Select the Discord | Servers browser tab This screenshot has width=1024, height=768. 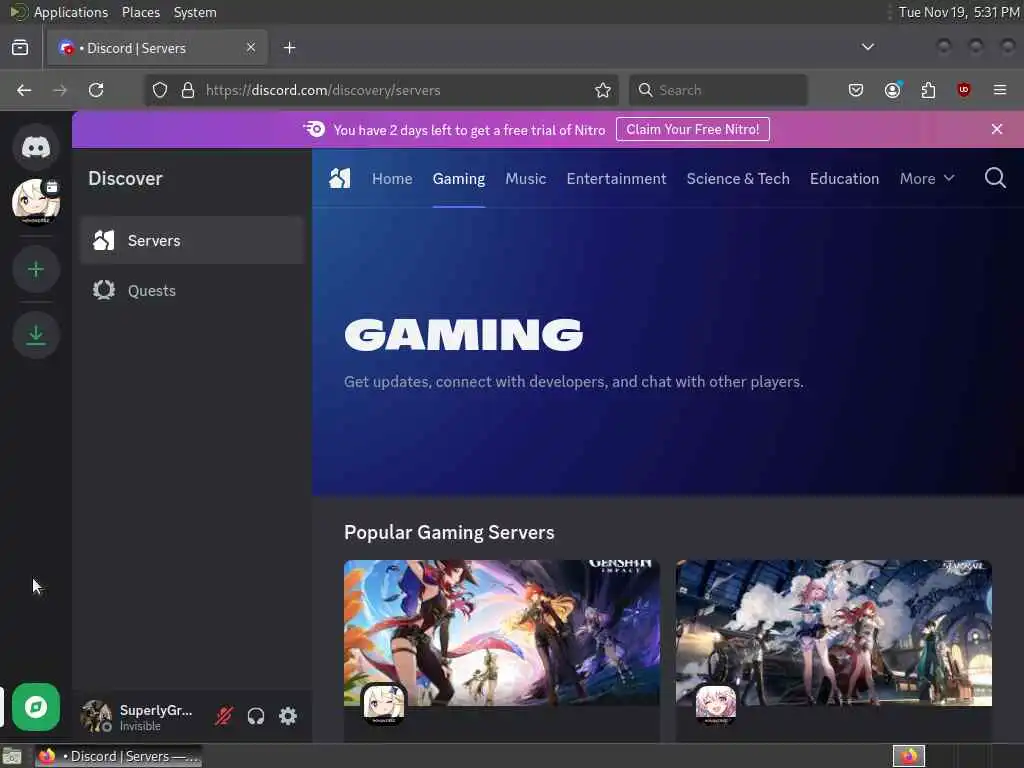[x=157, y=48]
